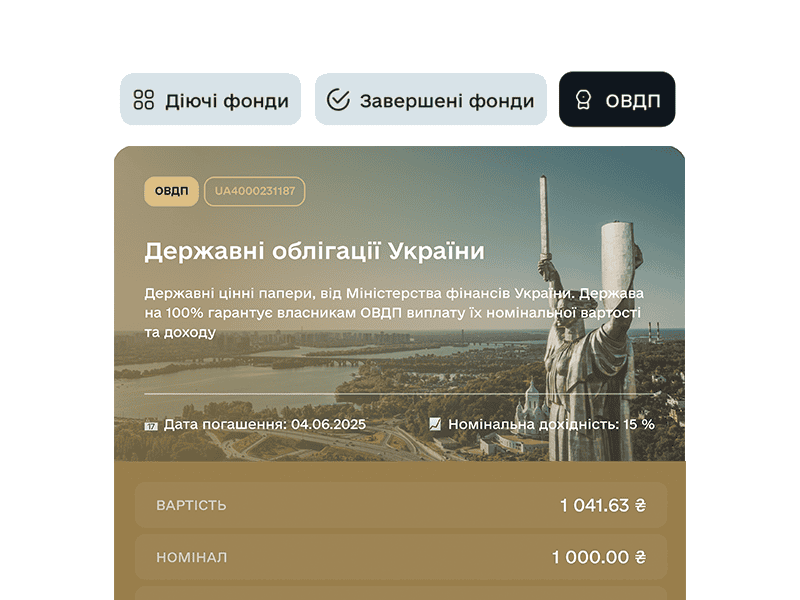
Task: Click the yellow ОВДП badge
Action: tap(171, 191)
